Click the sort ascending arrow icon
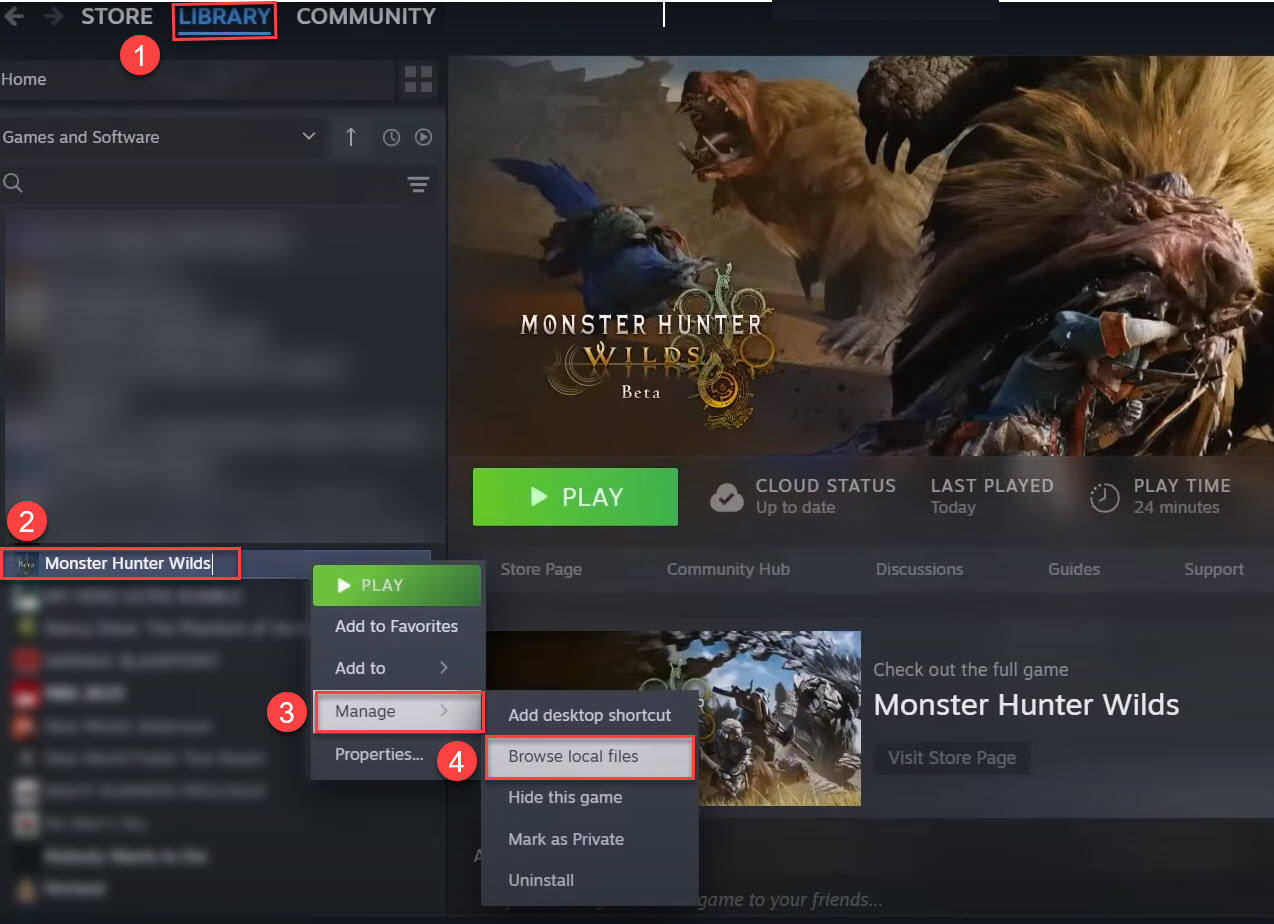1274x924 pixels. pos(350,138)
